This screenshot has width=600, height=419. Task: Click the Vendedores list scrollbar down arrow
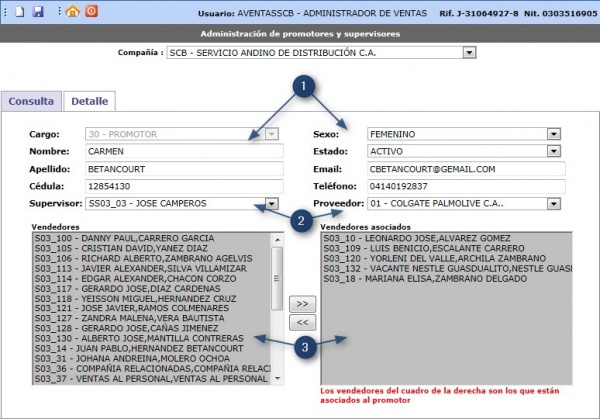click(x=277, y=378)
